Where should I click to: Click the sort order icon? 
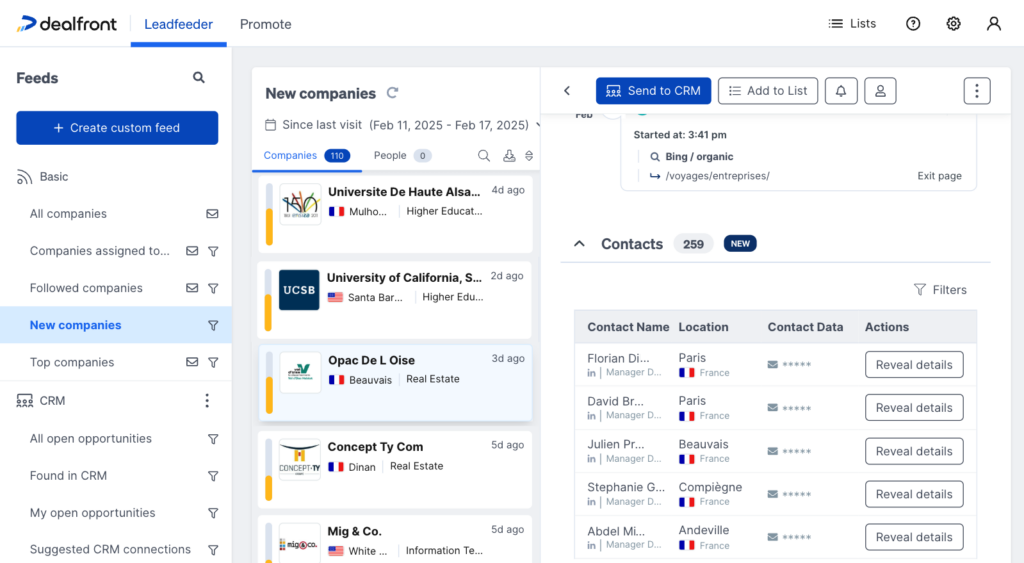[x=529, y=155]
